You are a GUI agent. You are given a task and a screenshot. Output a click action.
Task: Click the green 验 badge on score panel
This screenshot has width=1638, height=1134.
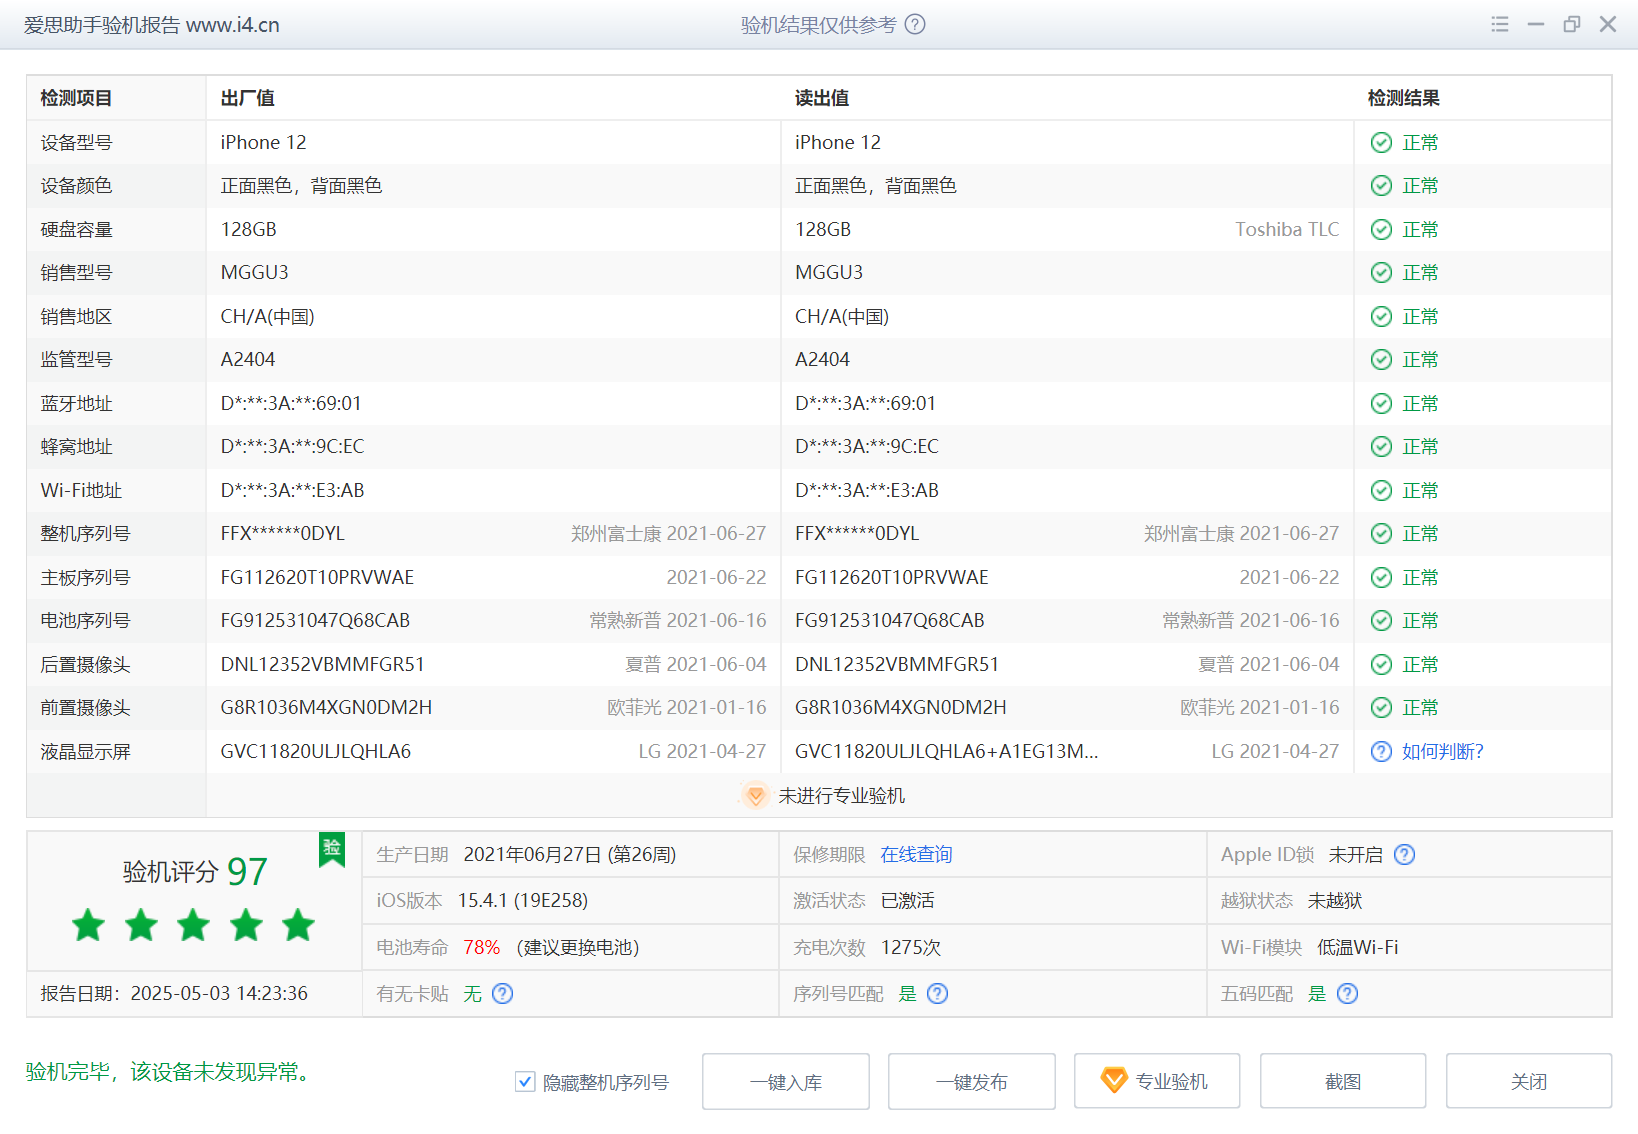click(x=332, y=849)
